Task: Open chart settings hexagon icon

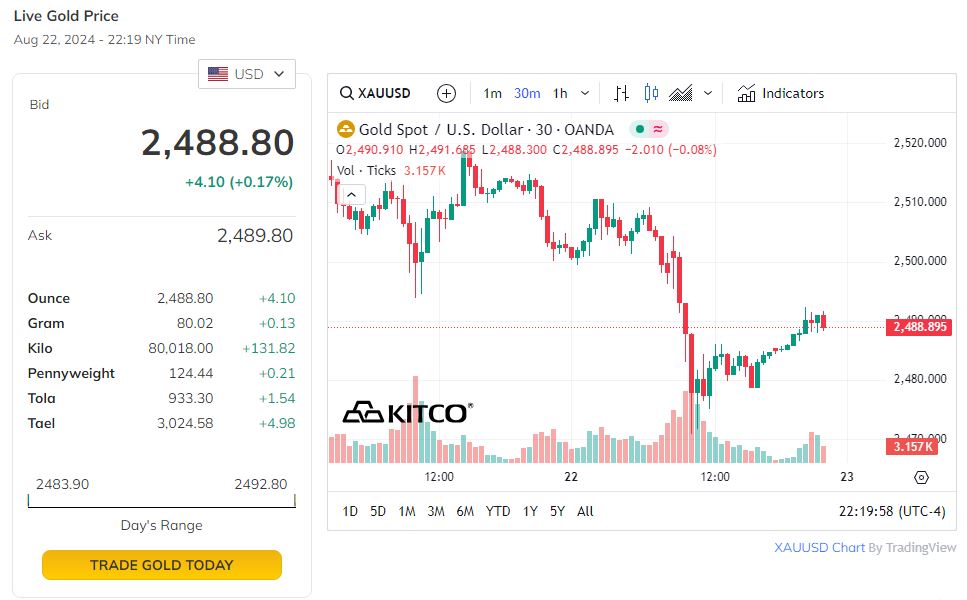Action: coord(921,477)
